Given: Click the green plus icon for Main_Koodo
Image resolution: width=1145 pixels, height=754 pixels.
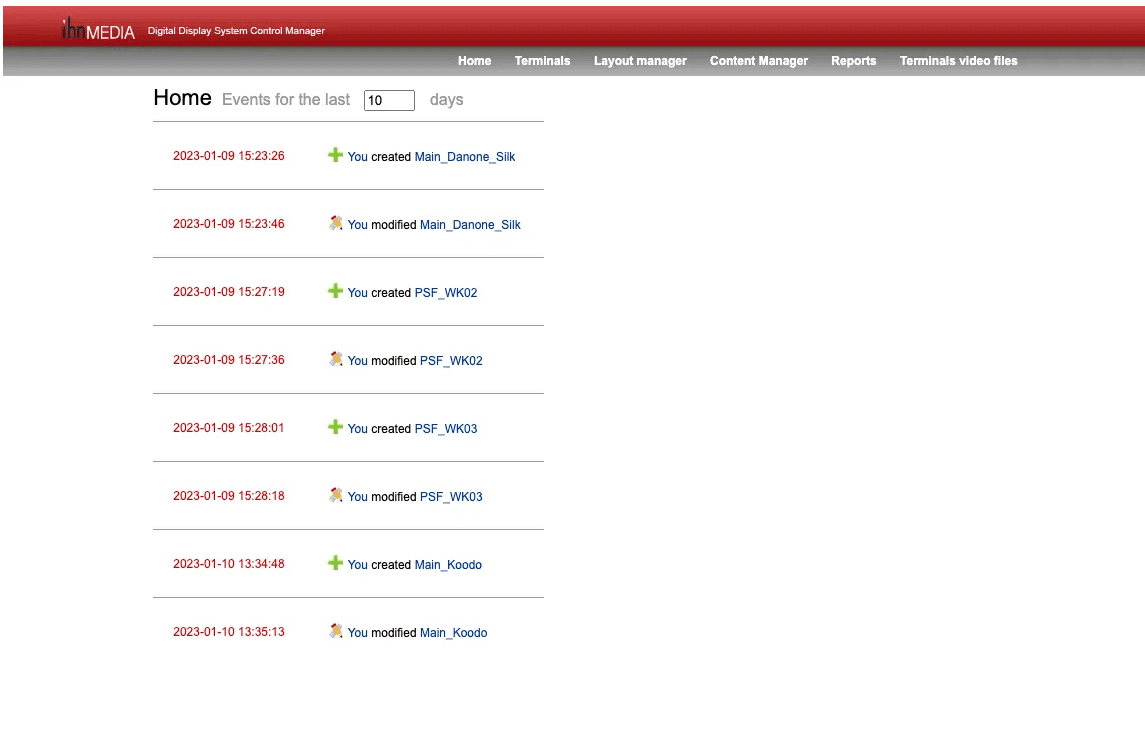Looking at the screenshot, I should 335,563.
